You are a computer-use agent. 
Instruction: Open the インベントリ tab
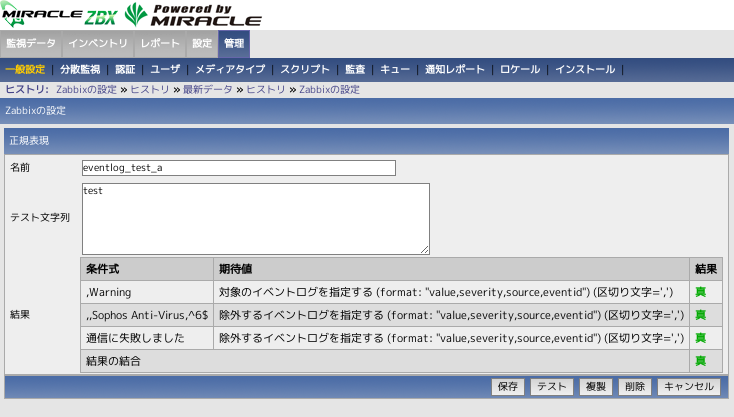point(100,44)
